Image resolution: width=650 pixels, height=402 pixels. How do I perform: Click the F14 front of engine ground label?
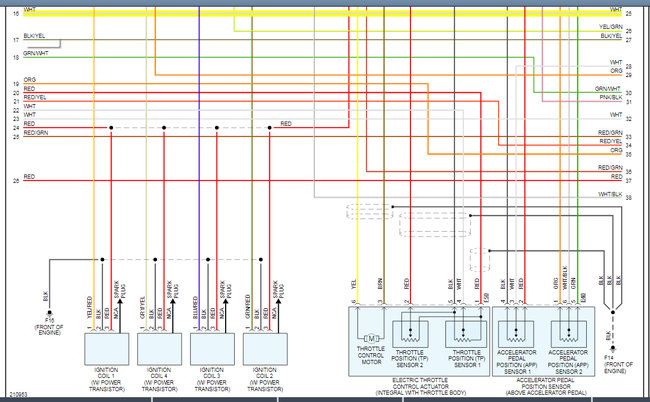tap(618, 364)
